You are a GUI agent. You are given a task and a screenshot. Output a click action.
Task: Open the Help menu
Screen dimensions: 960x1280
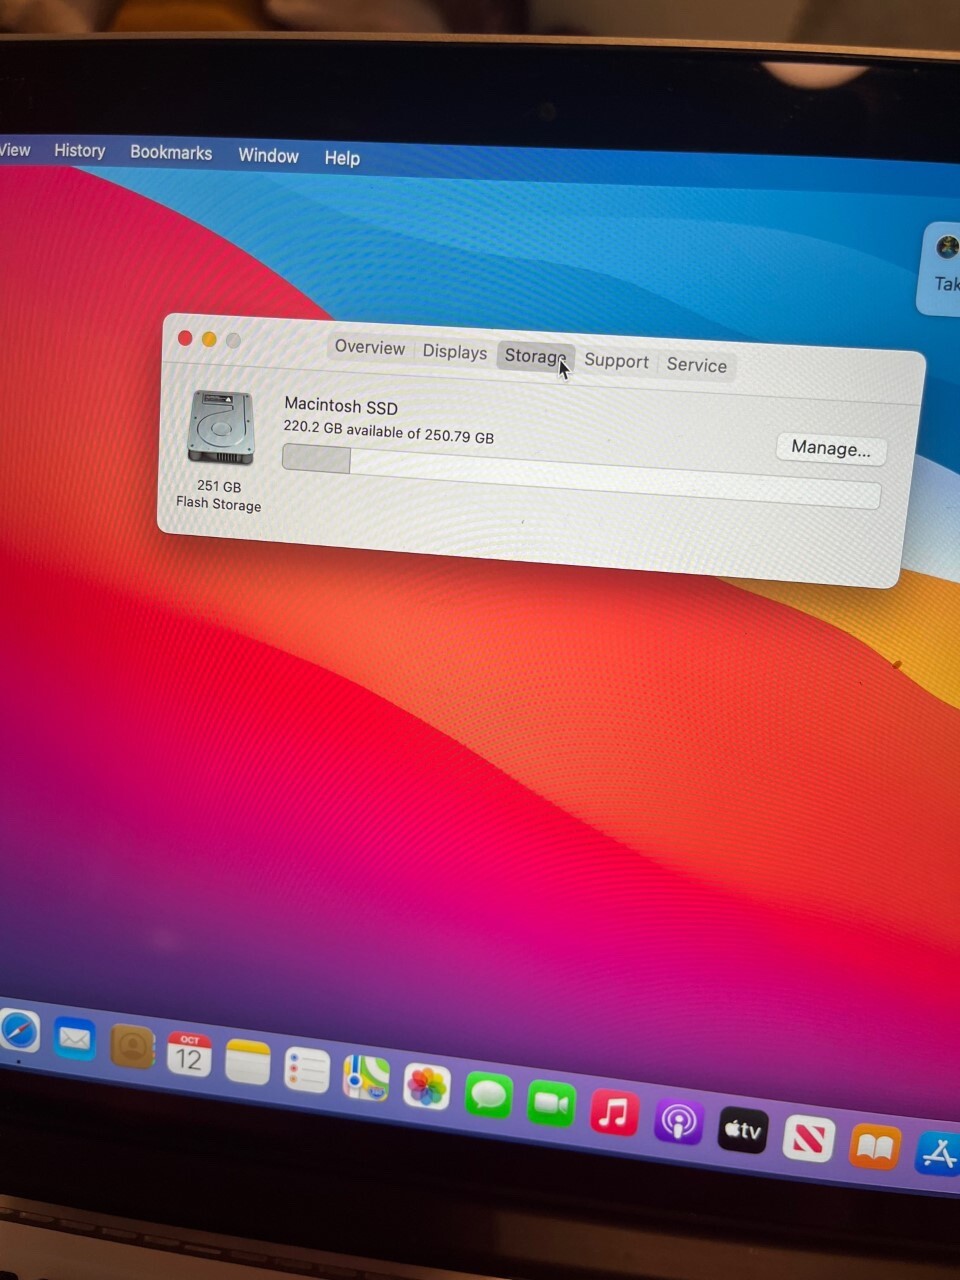[x=342, y=158]
